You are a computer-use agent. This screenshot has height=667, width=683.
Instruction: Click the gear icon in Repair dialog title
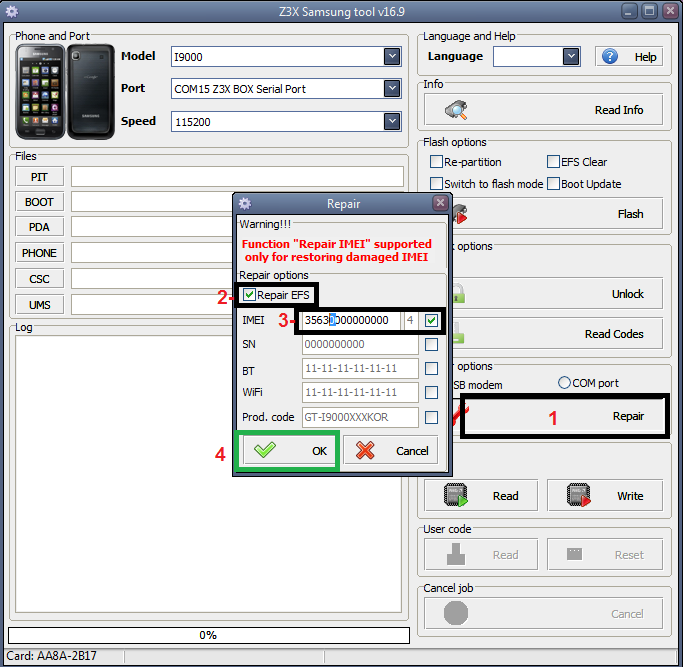[x=245, y=203]
